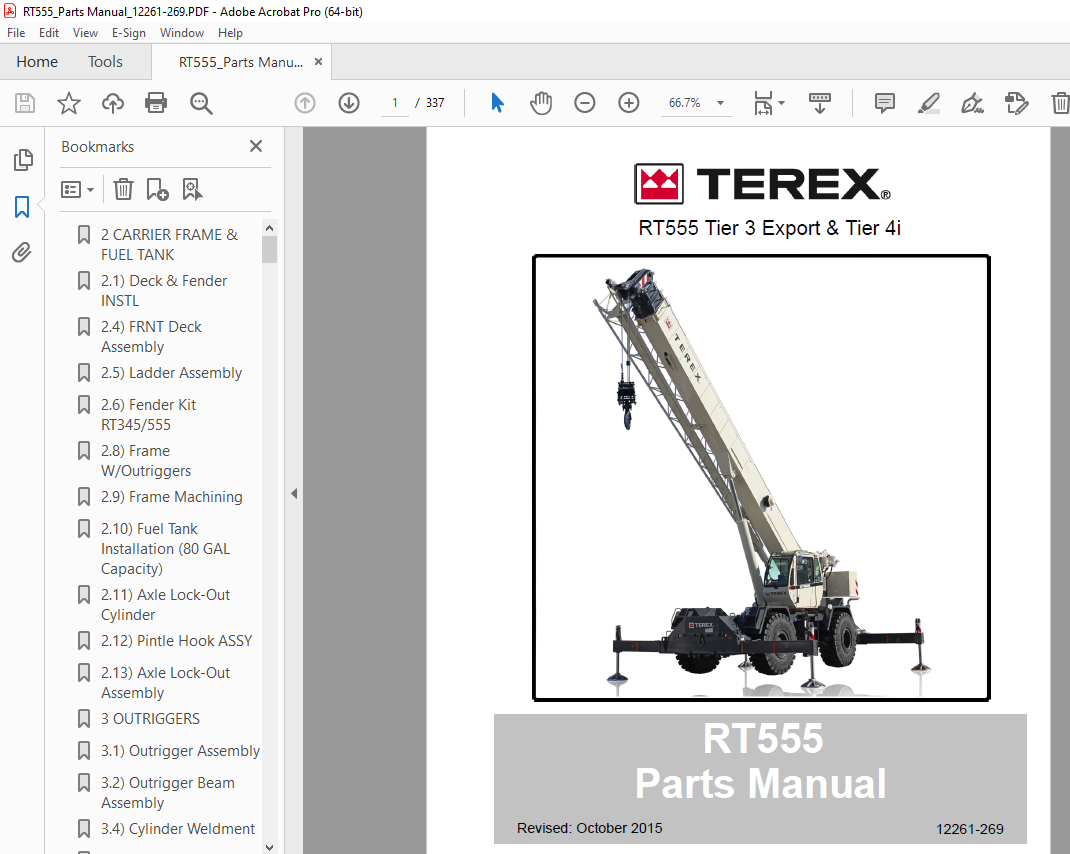Screen dimensions: 1070x854
Task: Open bookmark 2.13) Axle Lock-Out Assembly
Action: 165,683
